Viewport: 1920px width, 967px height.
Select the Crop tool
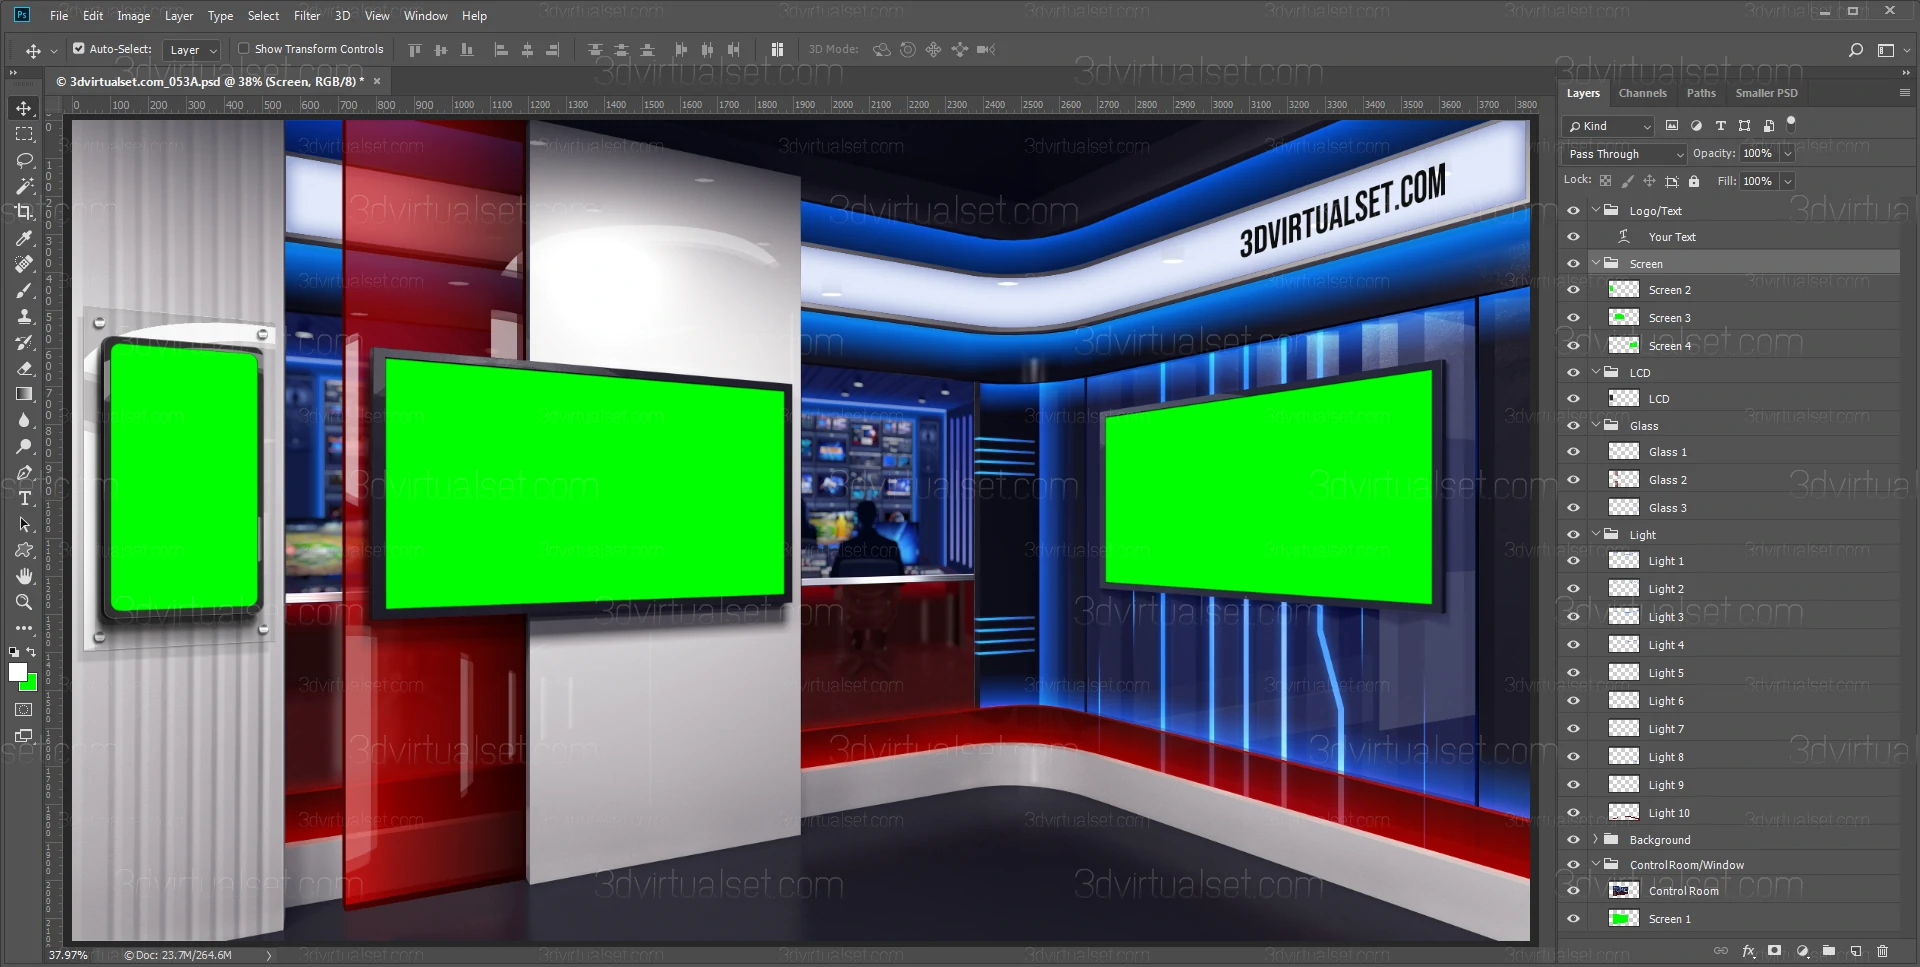pos(24,212)
